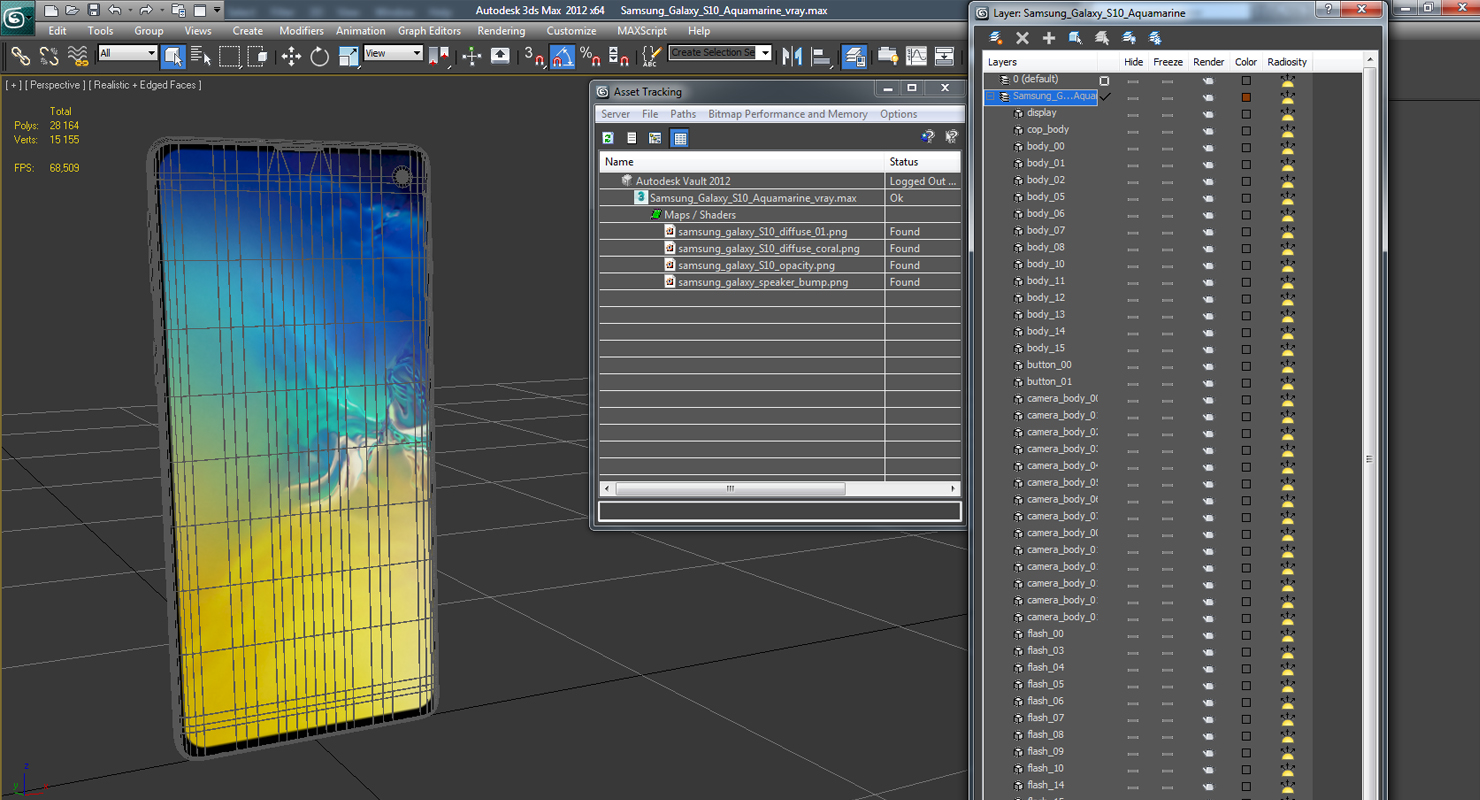Open the selection filter All dropdown
Screen dimensions: 1480x800
pos(127,53)
